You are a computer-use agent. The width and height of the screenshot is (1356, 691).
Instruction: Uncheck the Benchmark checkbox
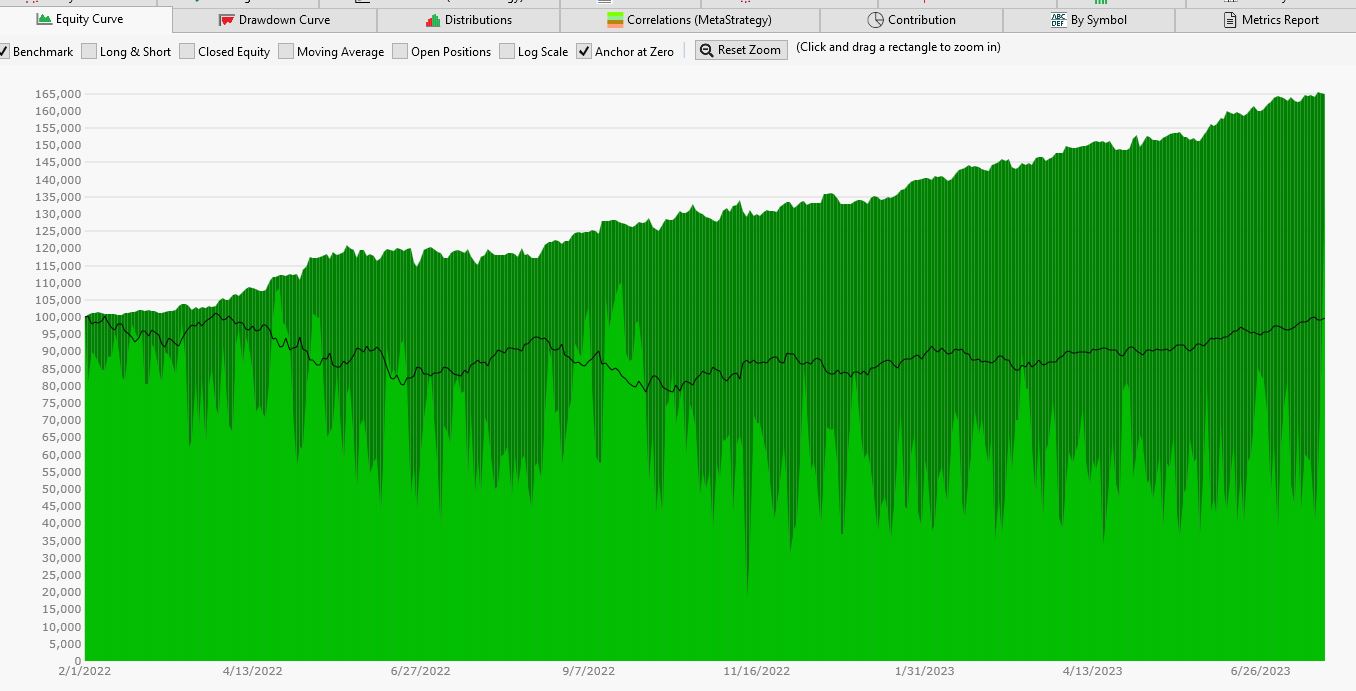(x=4, y=51)
